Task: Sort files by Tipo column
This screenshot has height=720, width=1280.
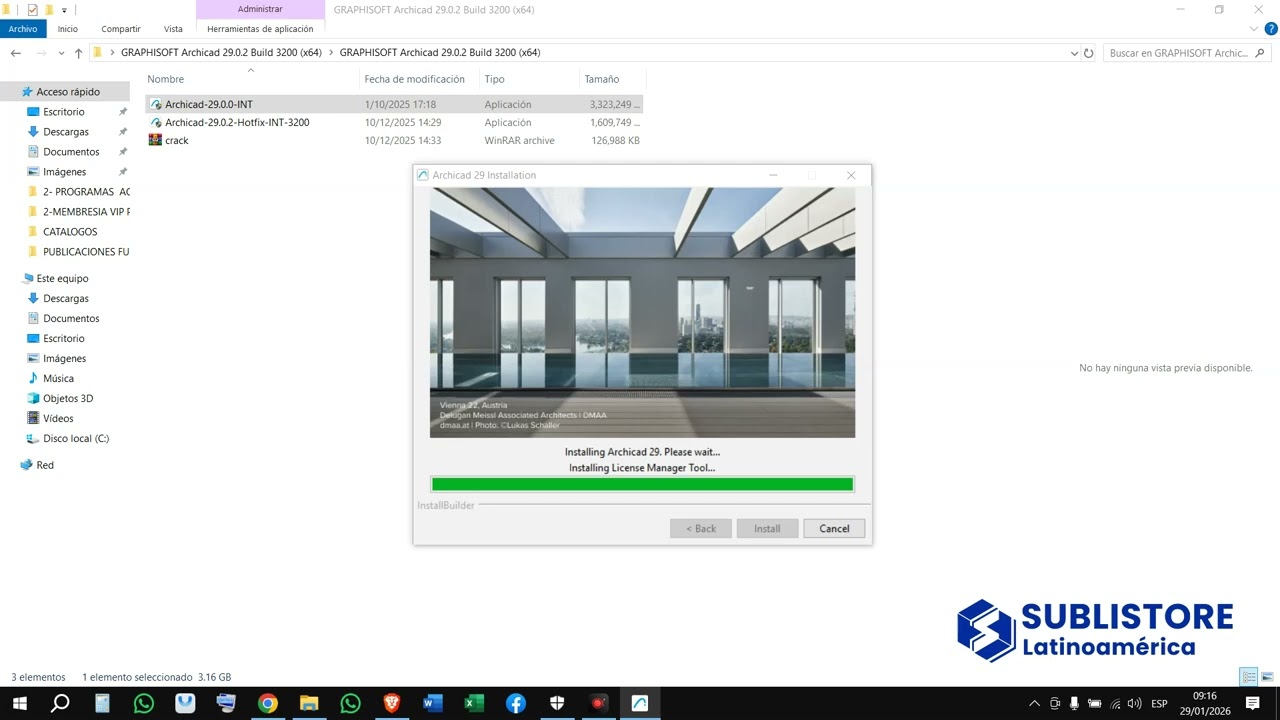Action: [x=529, y=79]
